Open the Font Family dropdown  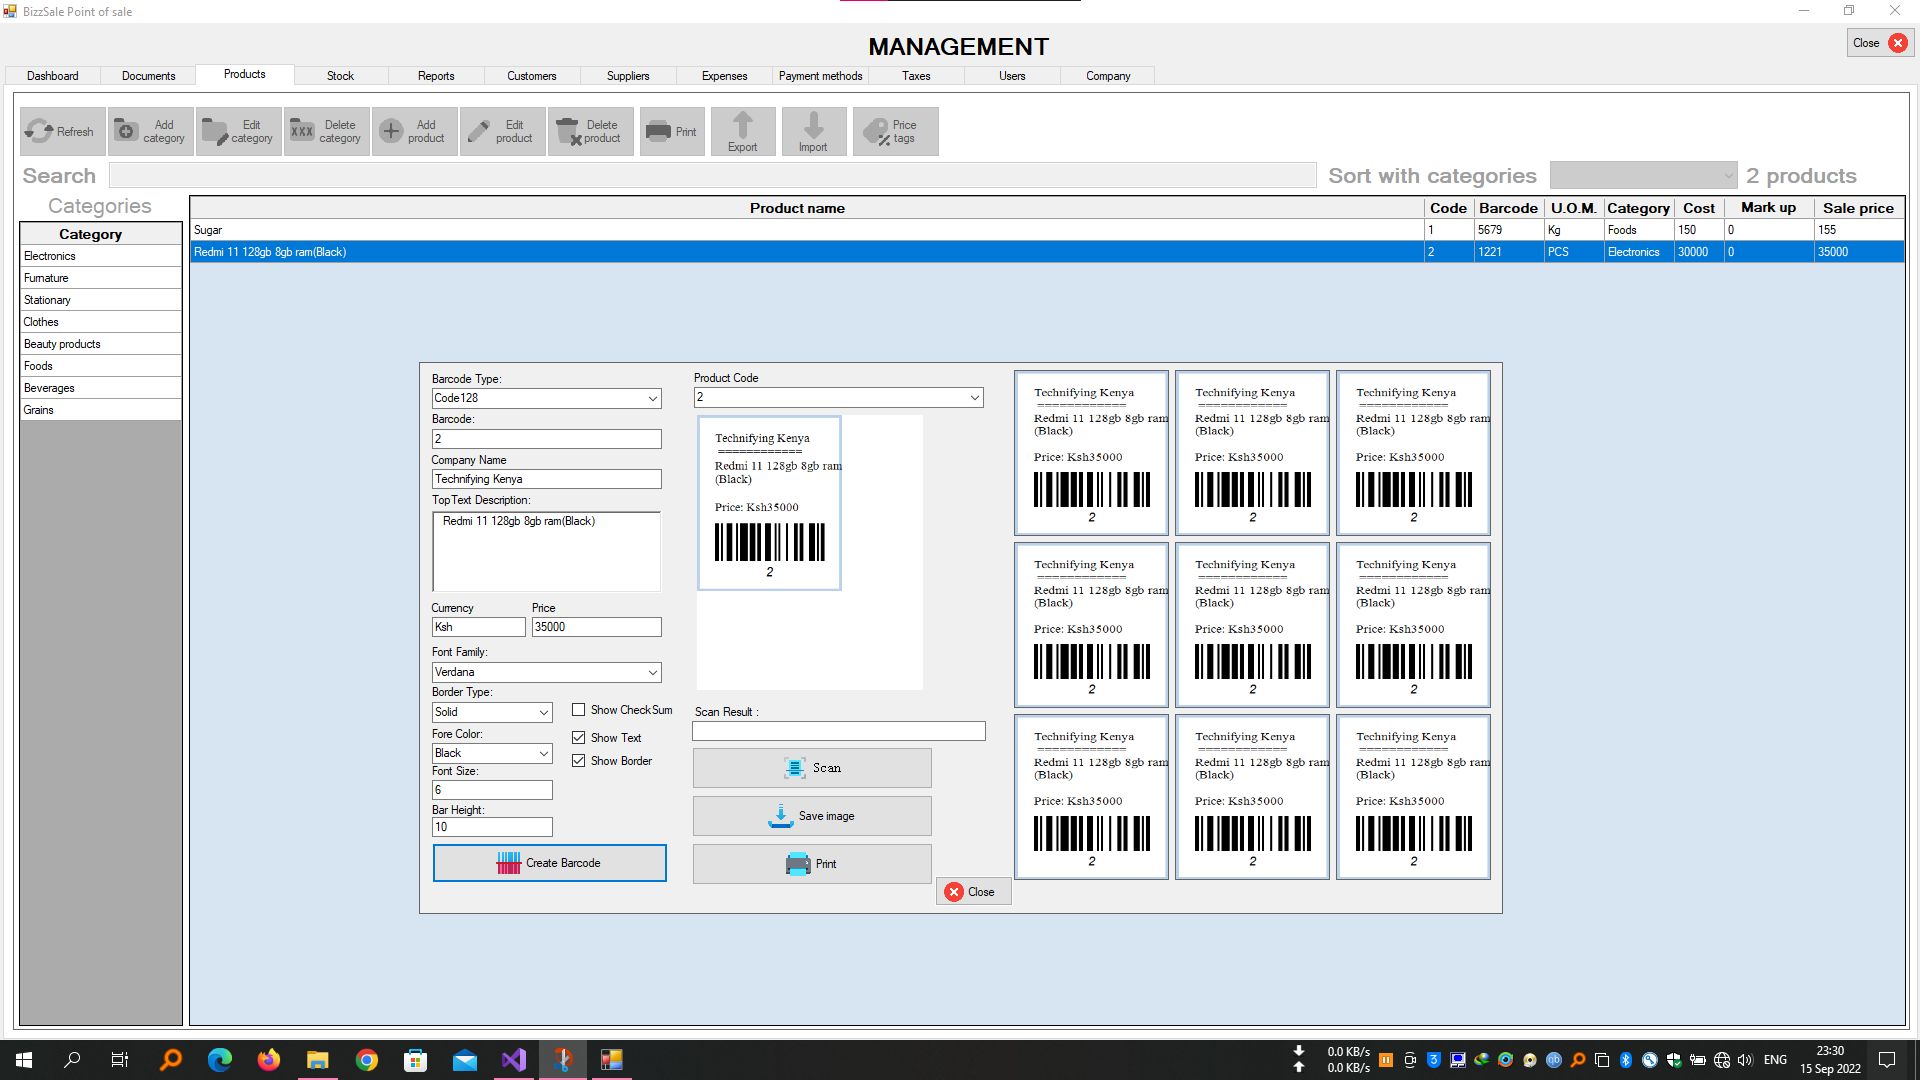[x=652, y=672]
